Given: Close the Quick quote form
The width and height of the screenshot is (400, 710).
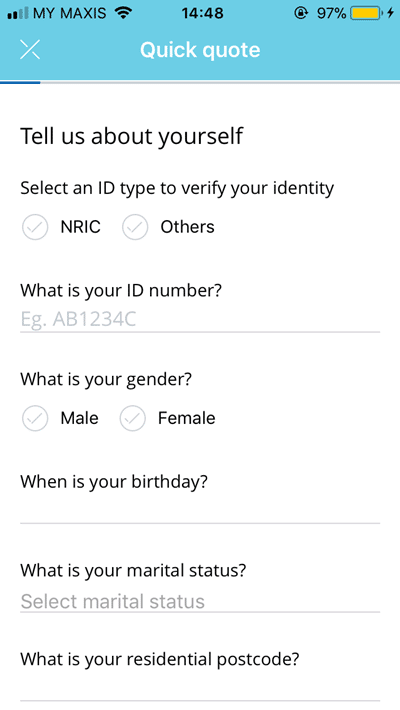Looking at the screenshot, I should (30, 49).
